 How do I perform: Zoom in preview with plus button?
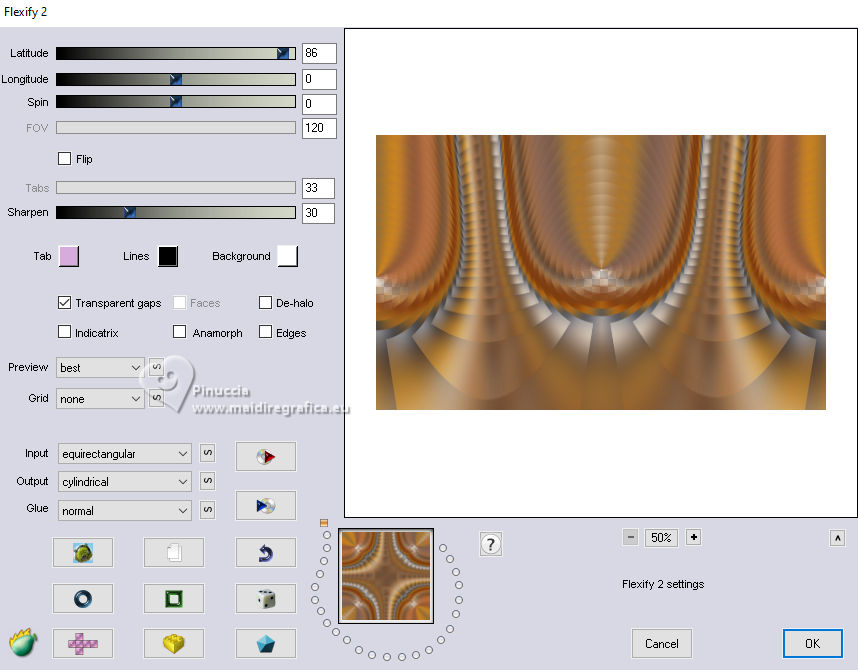click(x=694, y=538)
